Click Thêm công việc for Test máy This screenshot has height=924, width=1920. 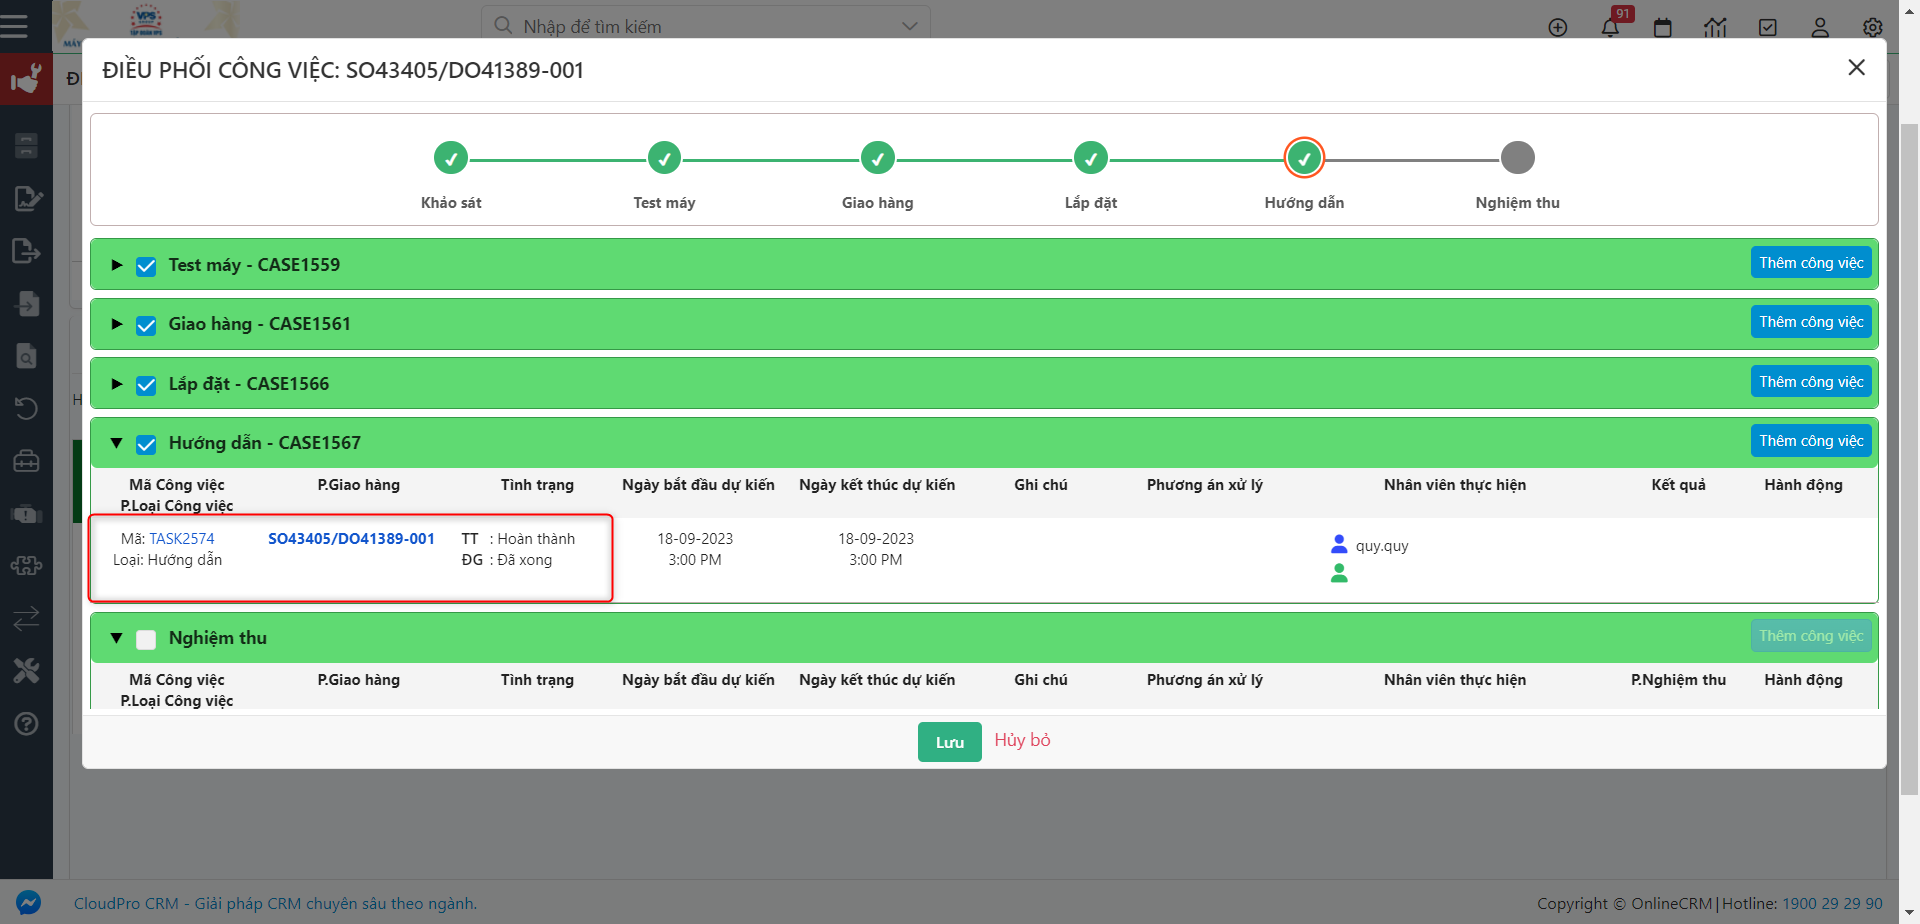coord(1811,263)
